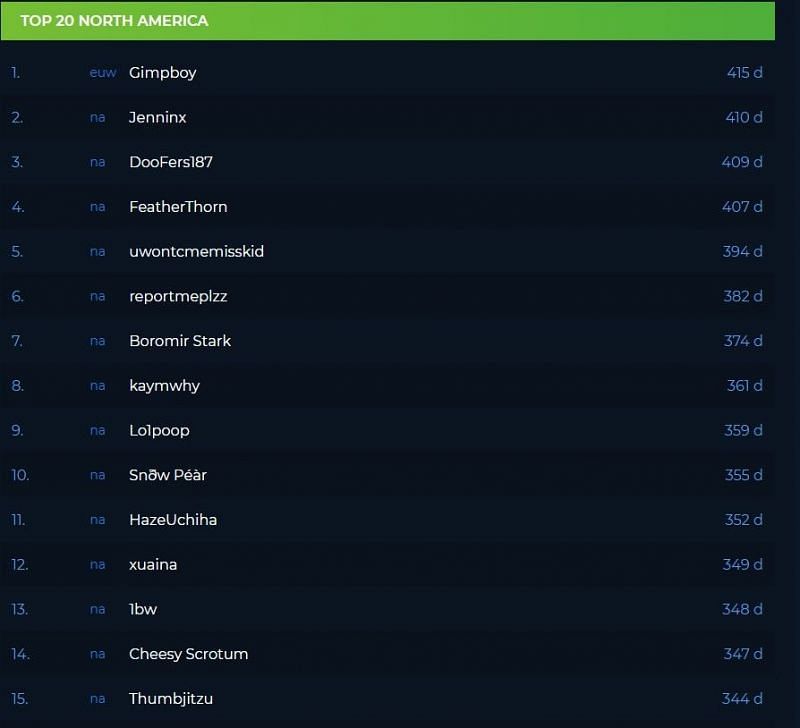The width and height of the screenshot is (800, 728).
Task: Click the 415 d playtime value
Action: tap(744, 73)
